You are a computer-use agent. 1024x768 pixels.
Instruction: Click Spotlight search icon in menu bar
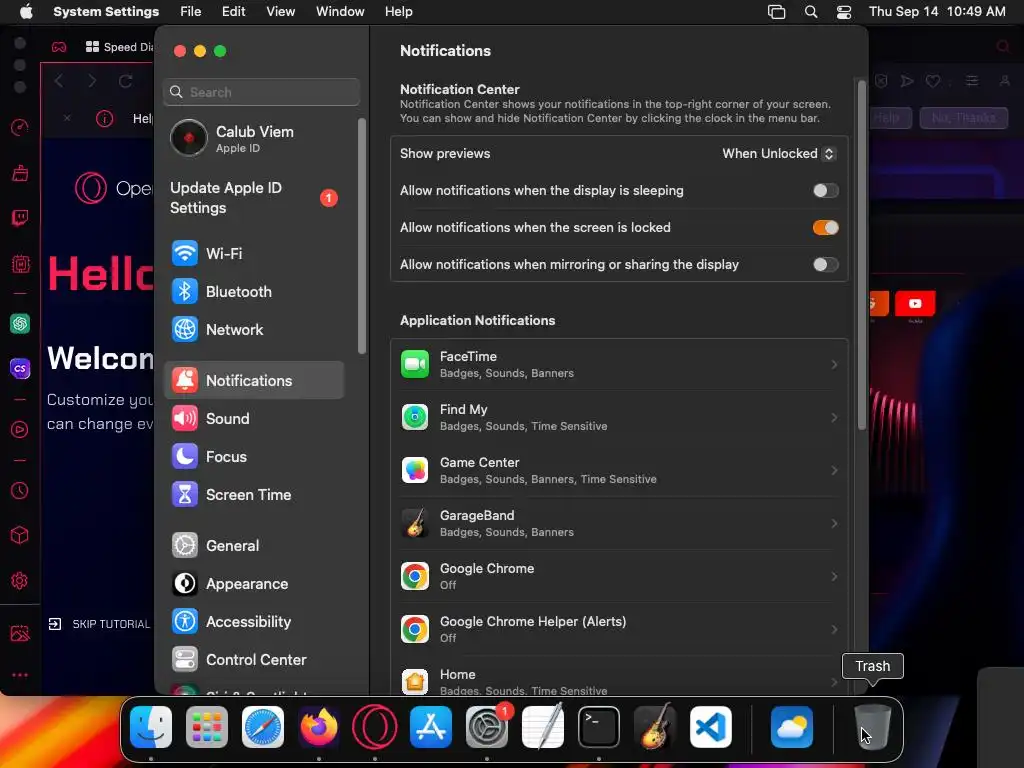[810, 12]
